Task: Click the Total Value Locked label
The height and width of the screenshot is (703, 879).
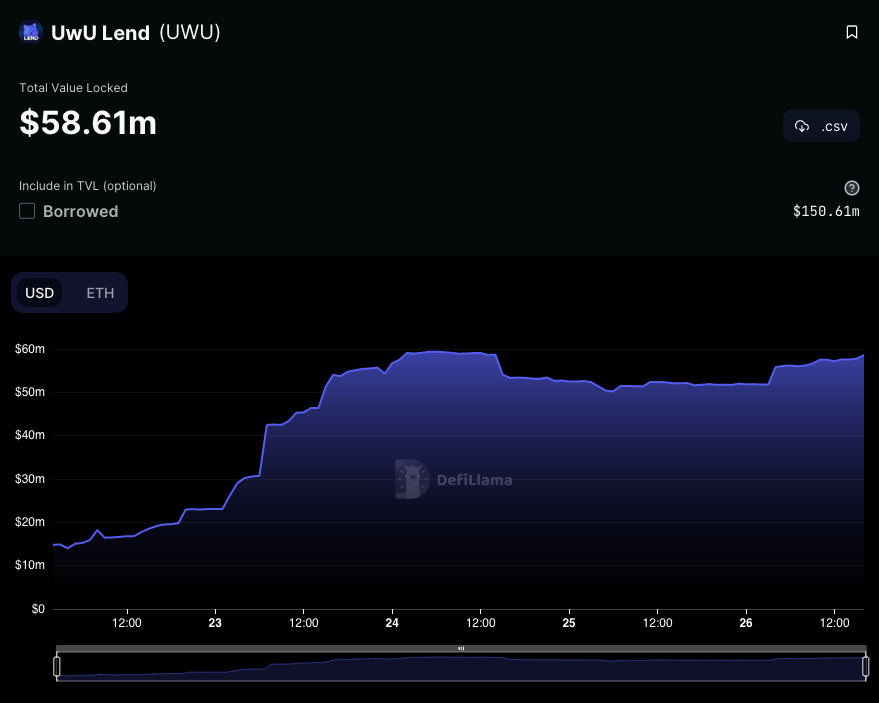Action: tap(73, 87)
